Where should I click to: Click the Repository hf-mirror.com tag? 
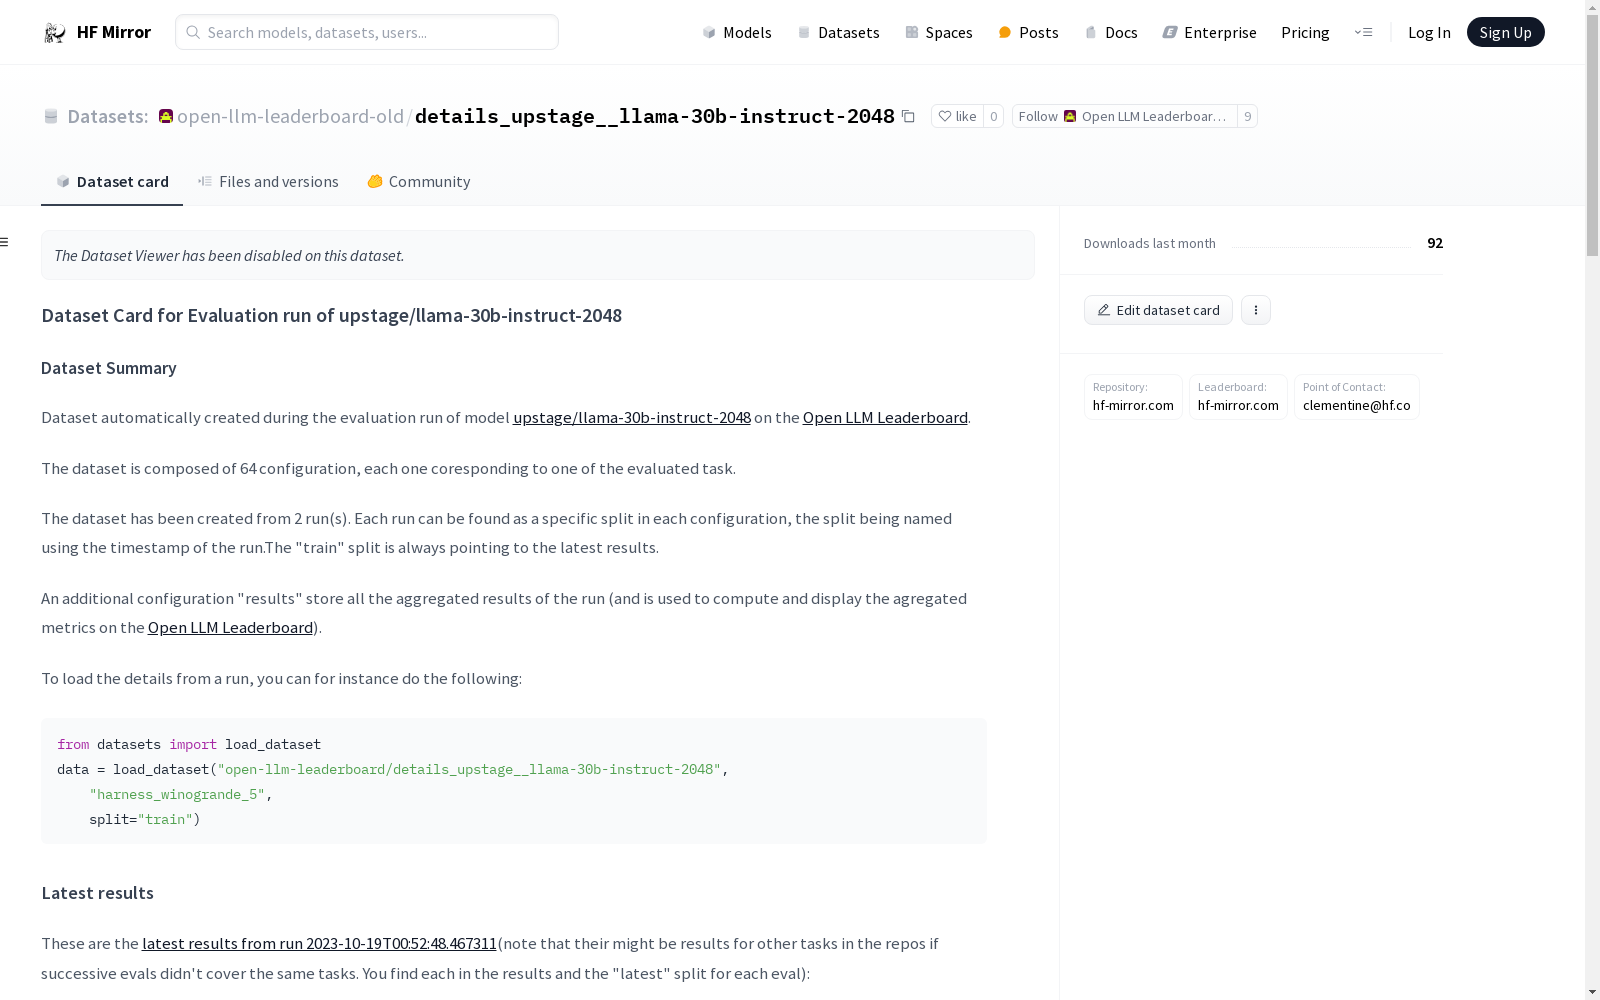tap(1133, 397)
